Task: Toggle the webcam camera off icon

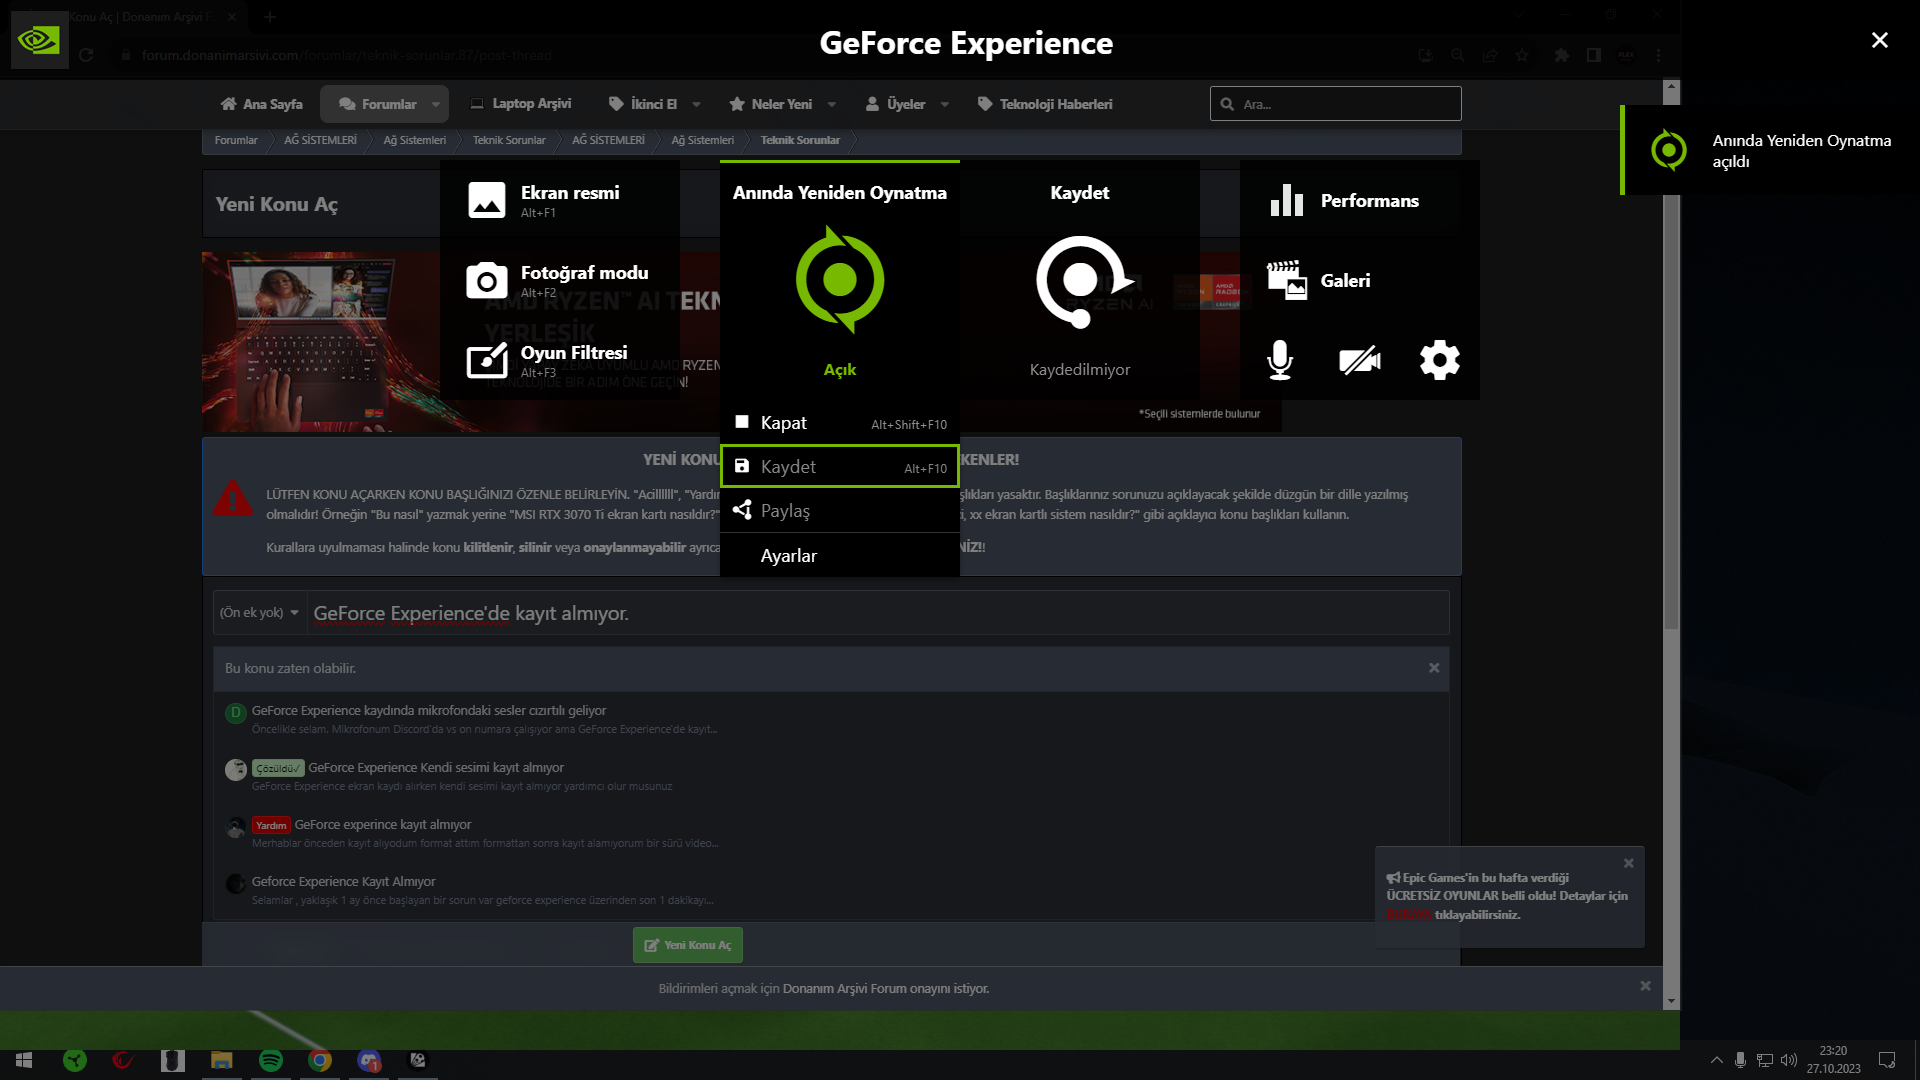Action: [1360, 360]
